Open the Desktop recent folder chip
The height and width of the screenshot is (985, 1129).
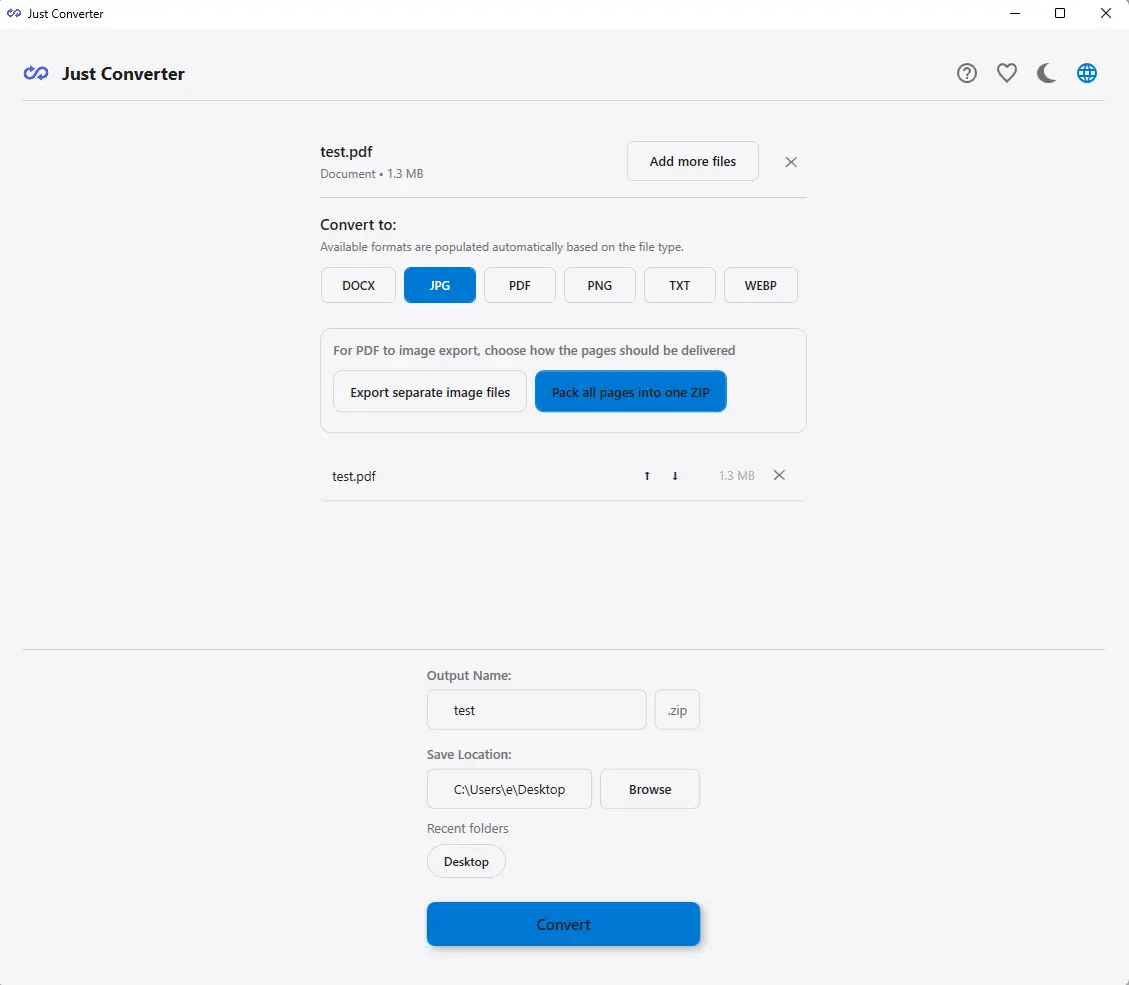(466, 861)
